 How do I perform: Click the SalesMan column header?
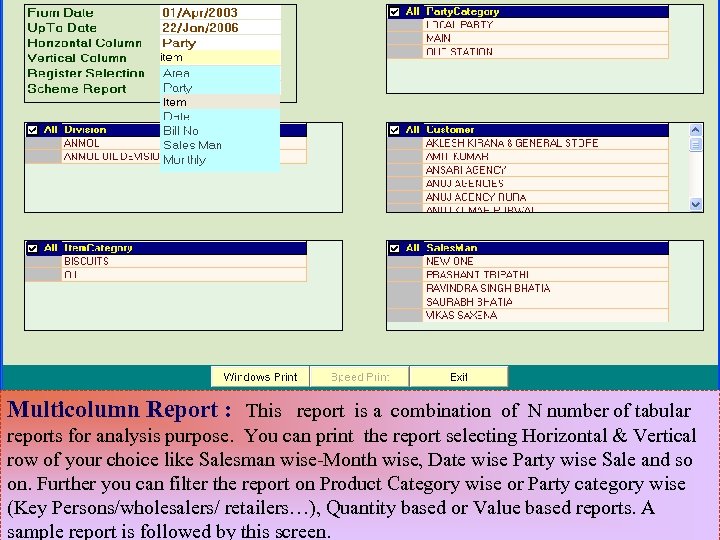pos(545,248)
